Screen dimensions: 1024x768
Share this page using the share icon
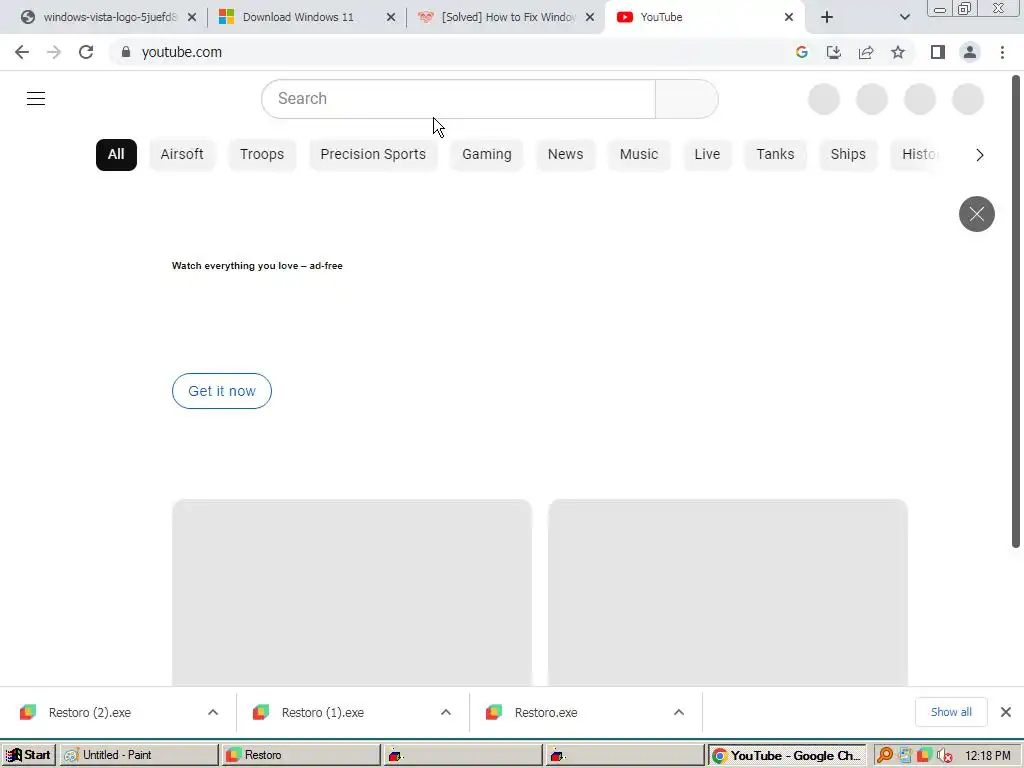click(x=866, y=52)
